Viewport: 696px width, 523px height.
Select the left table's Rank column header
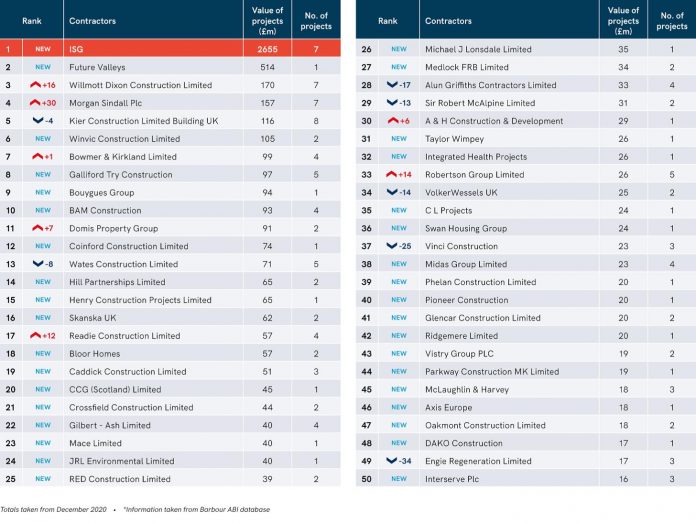click(32, 20)
